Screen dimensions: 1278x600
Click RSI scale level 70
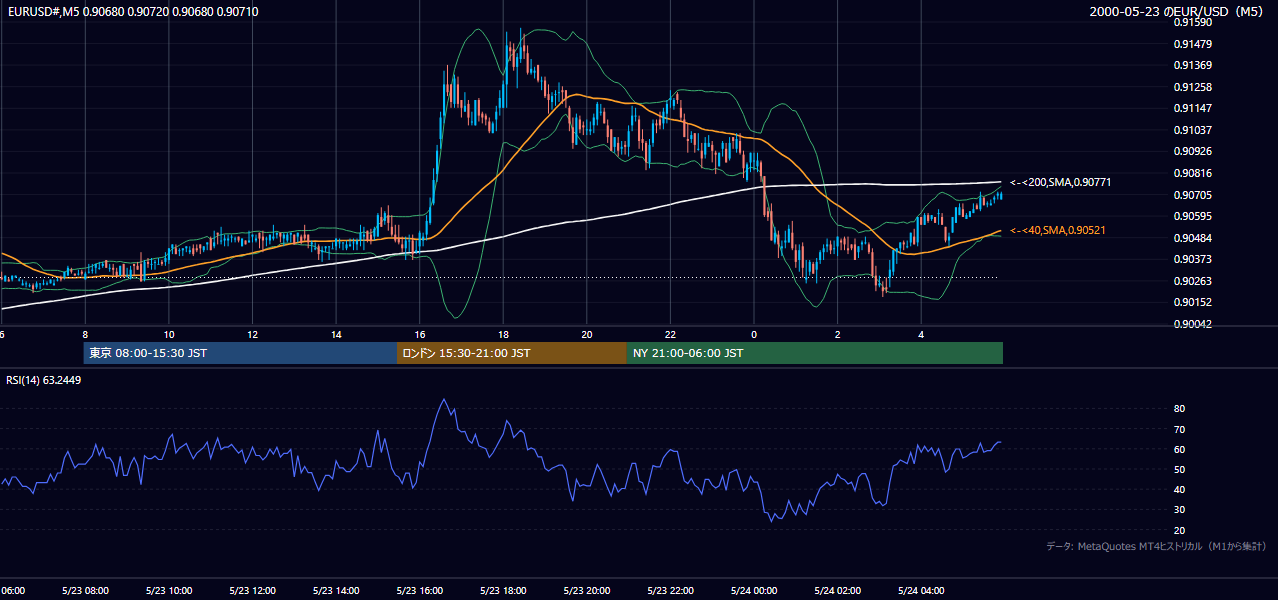click(1179, 429)
